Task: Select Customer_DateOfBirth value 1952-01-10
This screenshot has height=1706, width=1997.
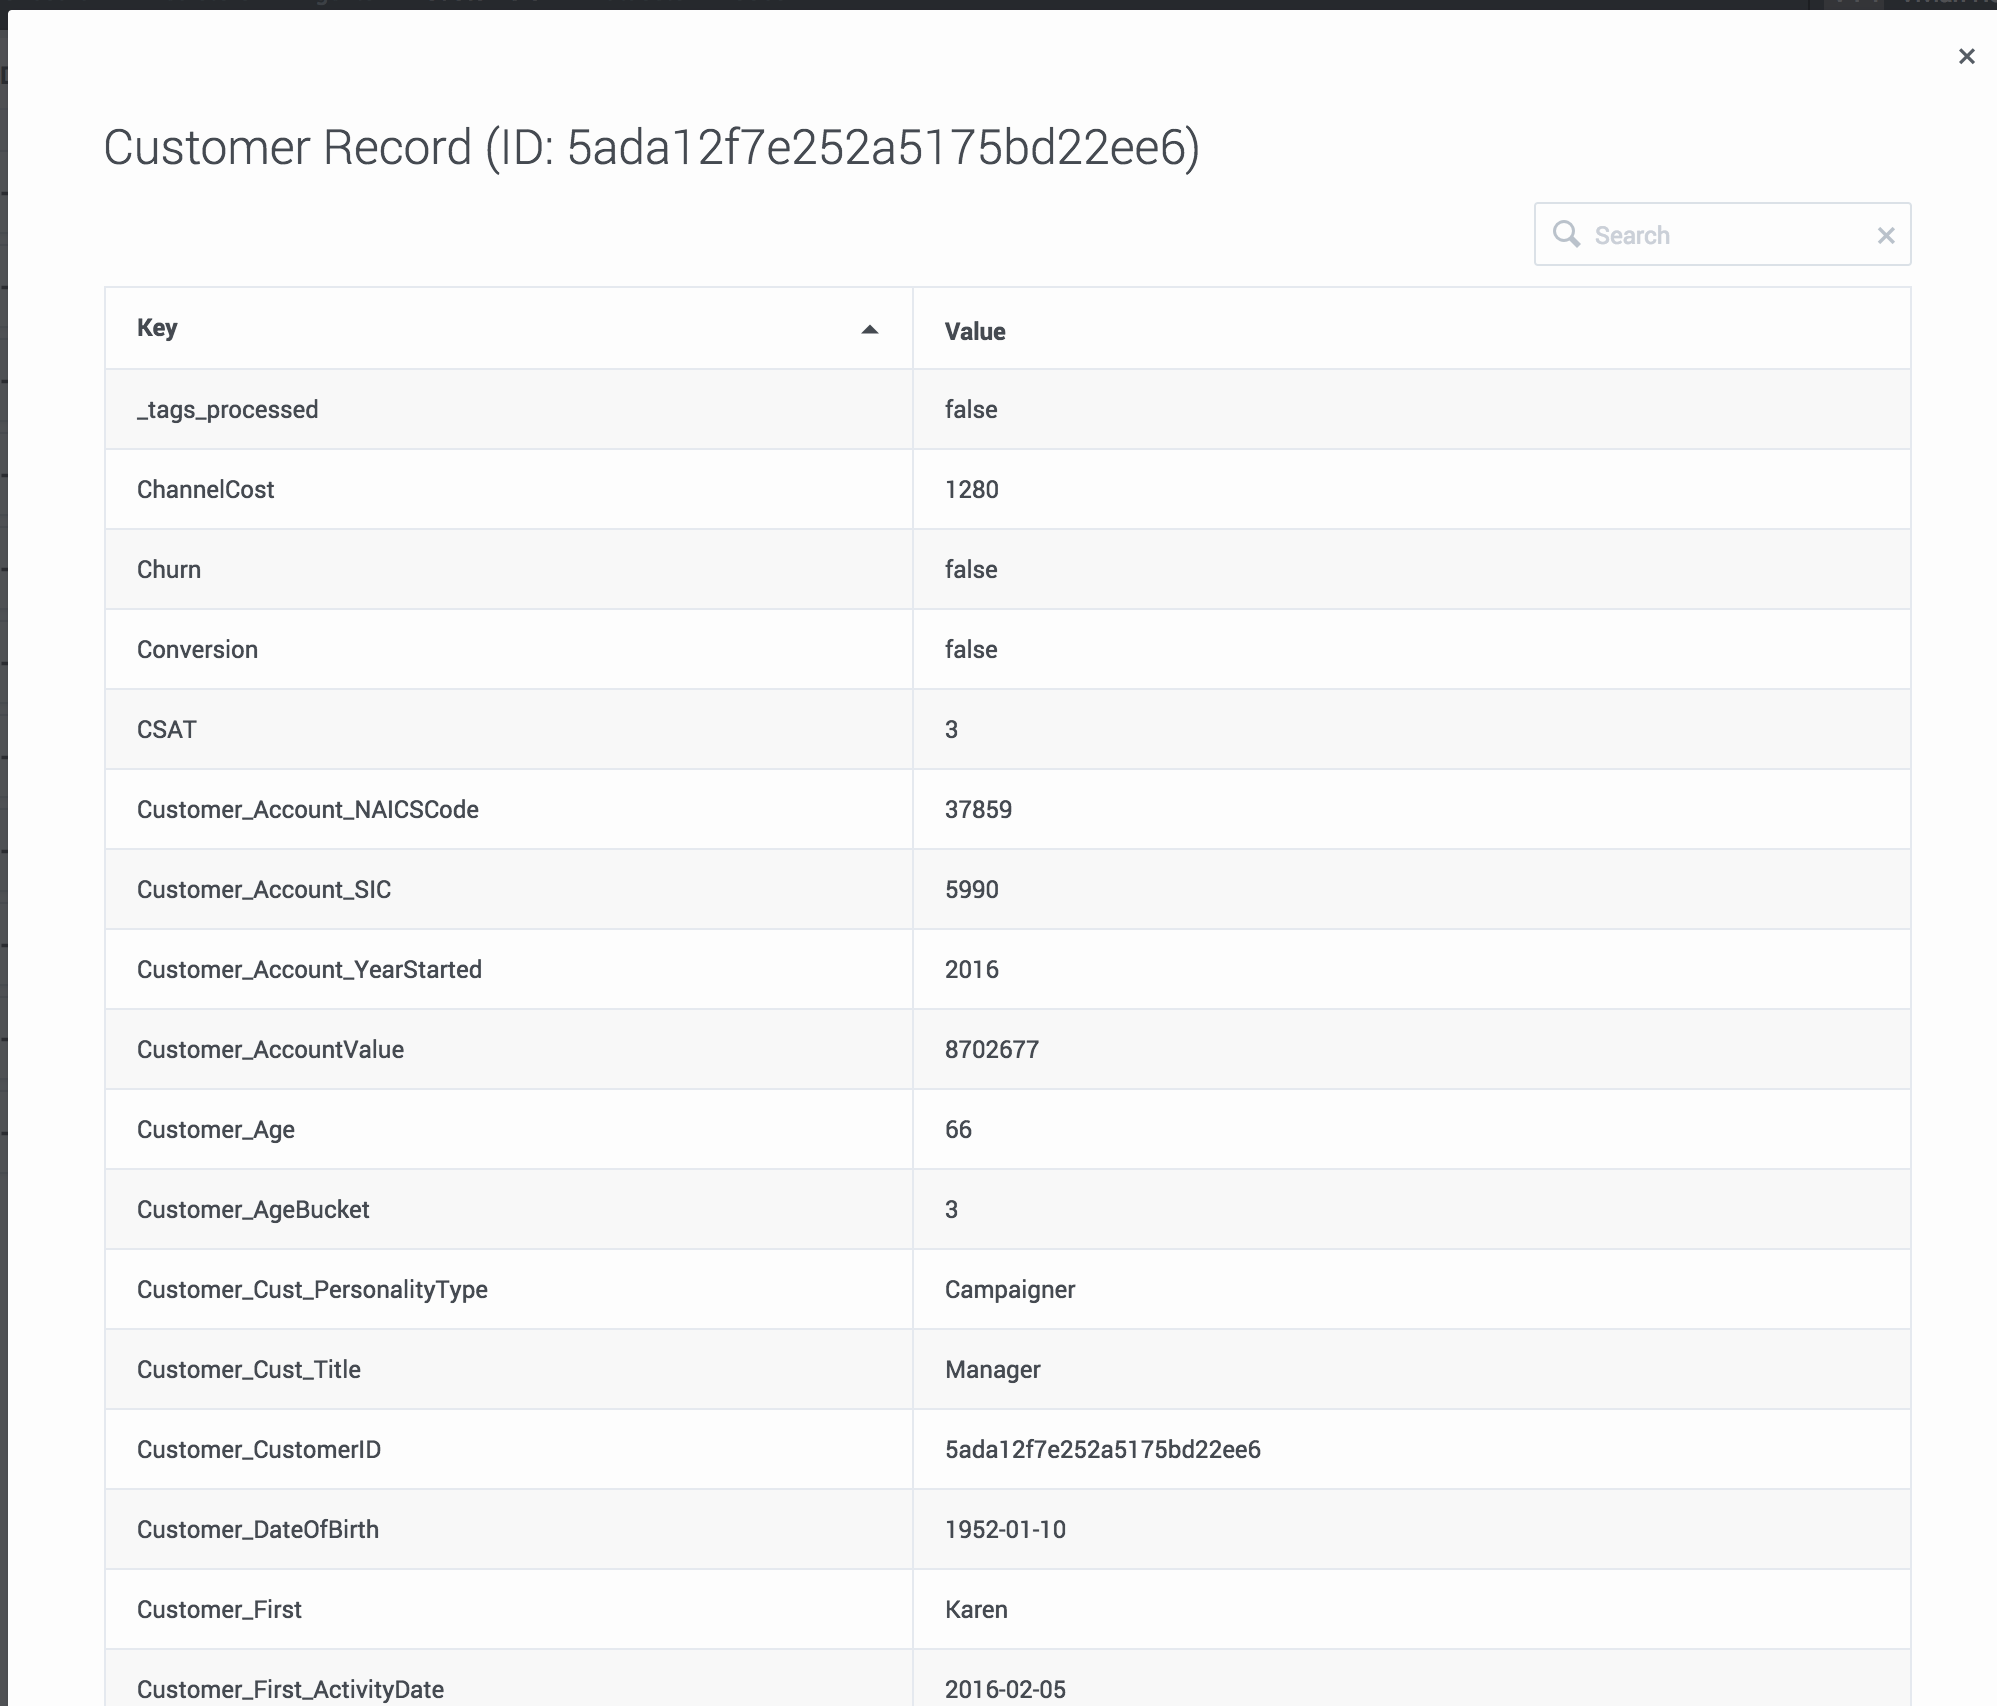Action: (x=1005, y=1530)
